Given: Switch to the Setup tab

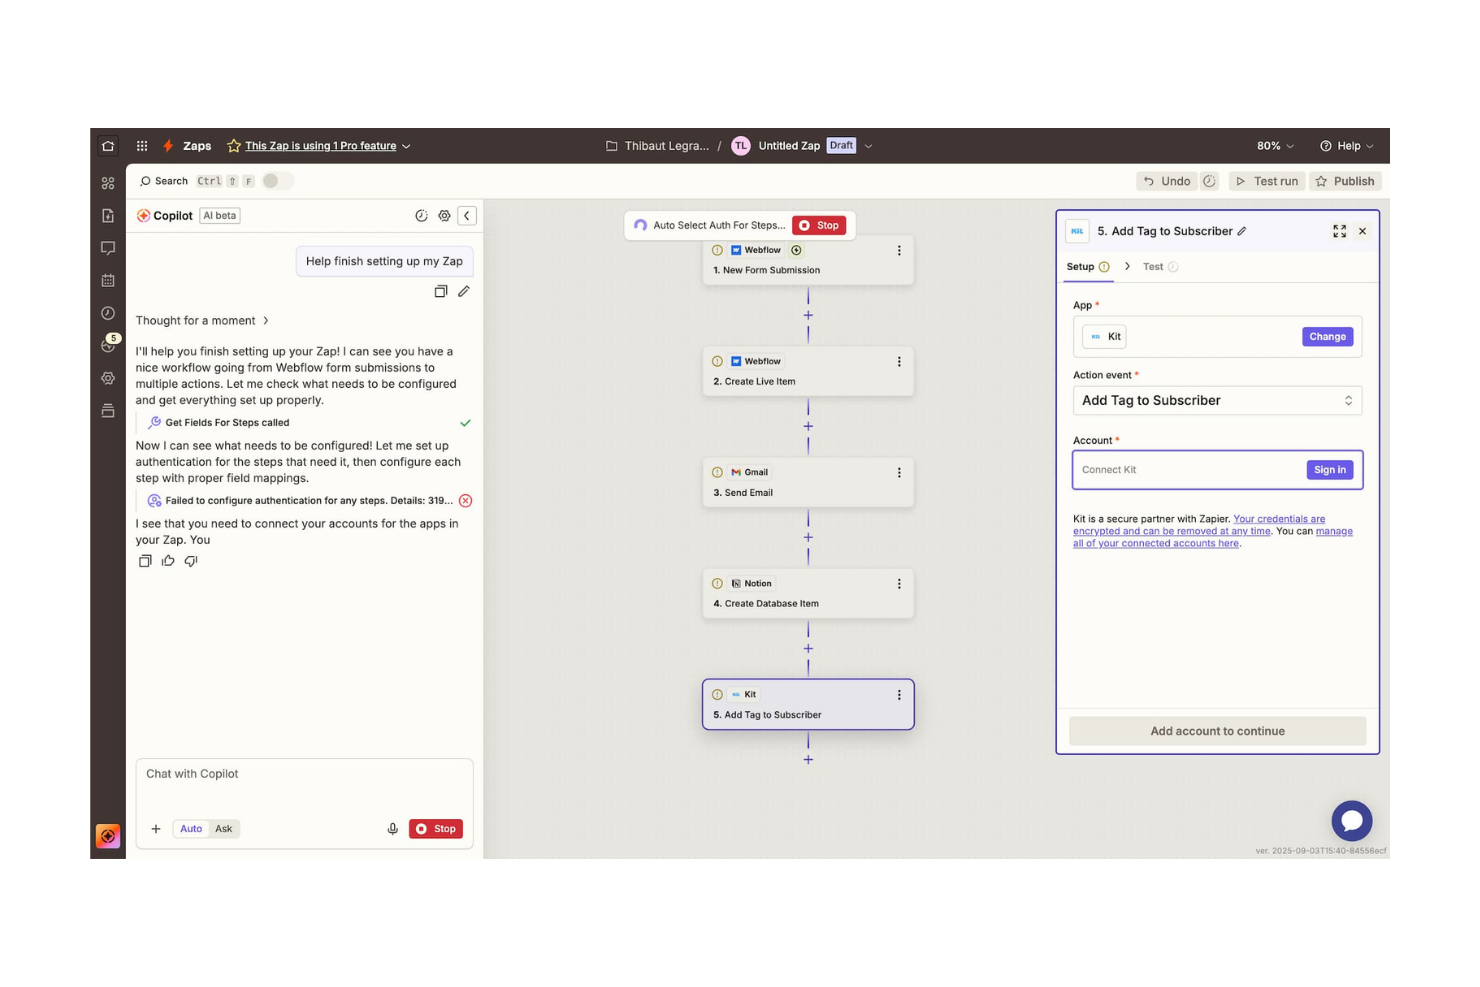Looking at the screenshot, I should (x=1088, y=267).
